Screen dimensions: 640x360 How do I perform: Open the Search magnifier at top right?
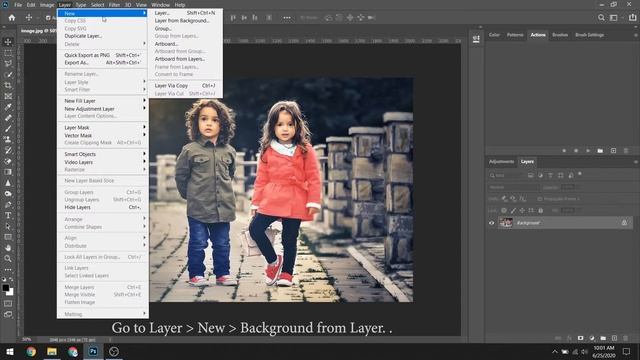(x=601, y=18)
